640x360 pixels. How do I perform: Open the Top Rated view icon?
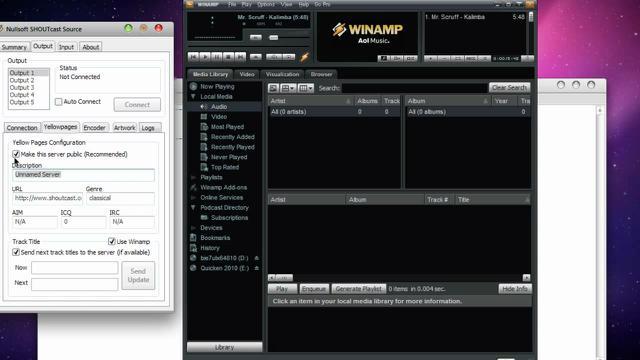(x=204, y=167)
